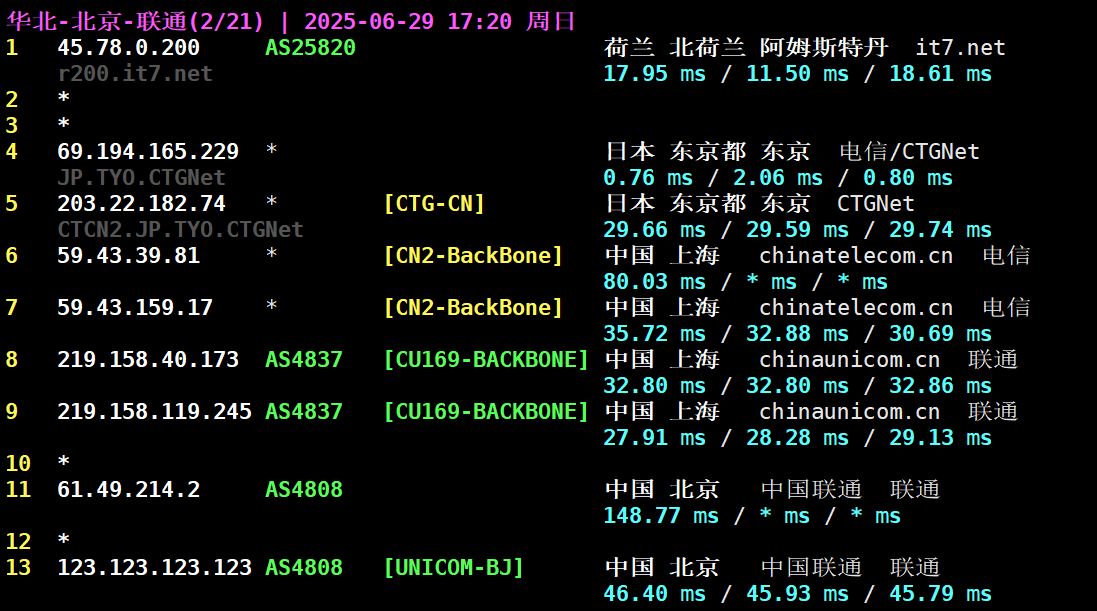Select AS4808 on hop 11
Screen dimensions: 1097x611
tap(304, 489)
